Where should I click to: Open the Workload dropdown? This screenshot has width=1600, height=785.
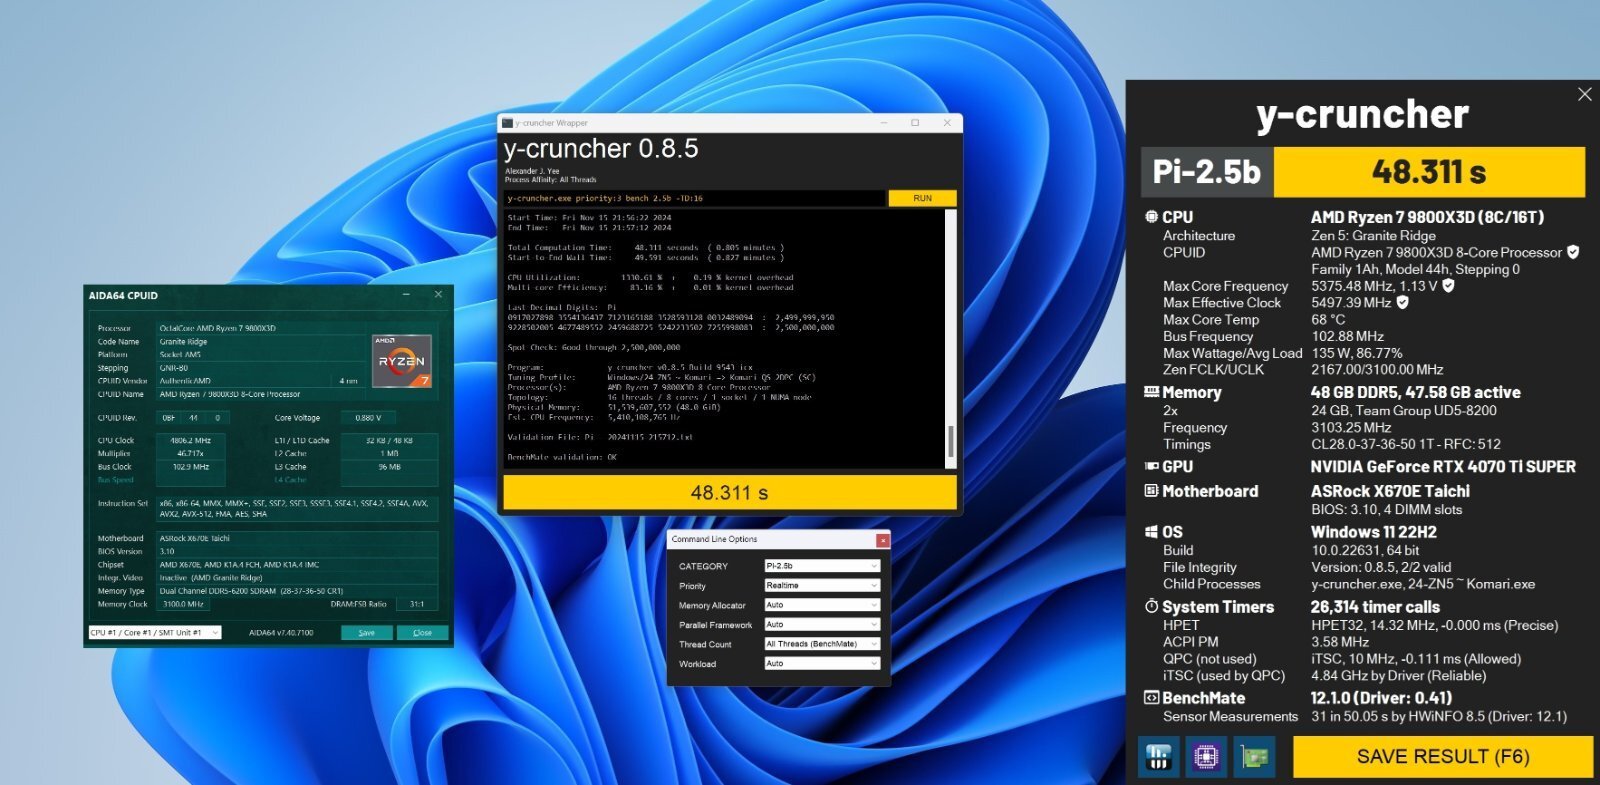(821, 664)
